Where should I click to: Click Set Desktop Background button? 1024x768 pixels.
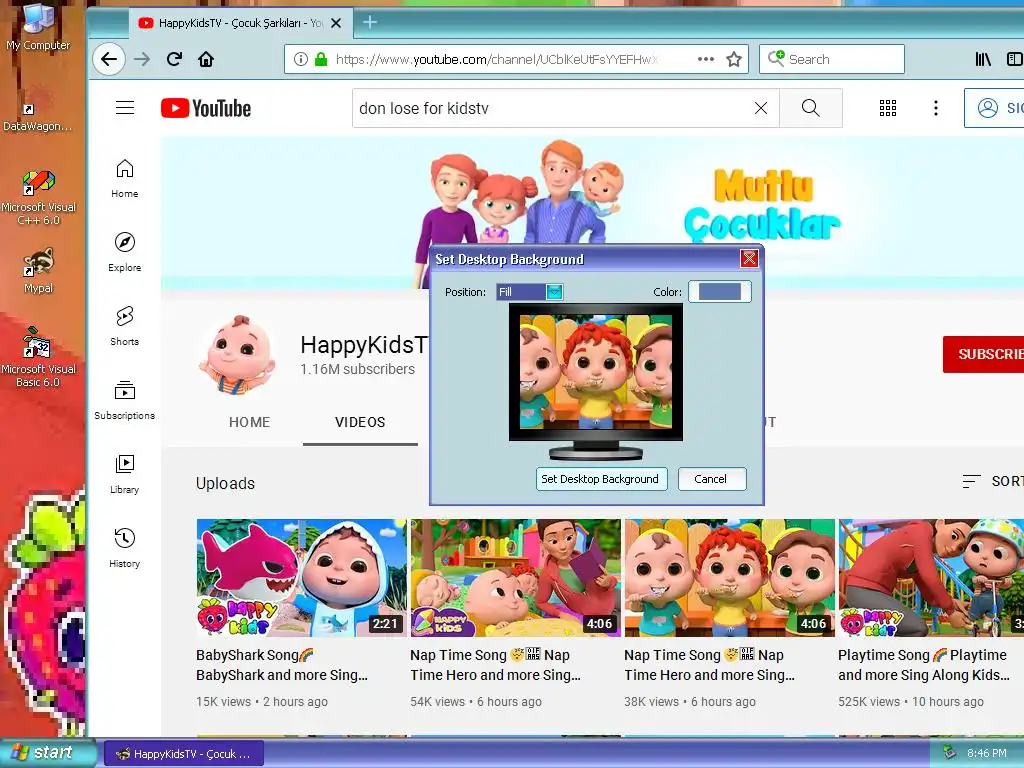(x=601, y=479)
